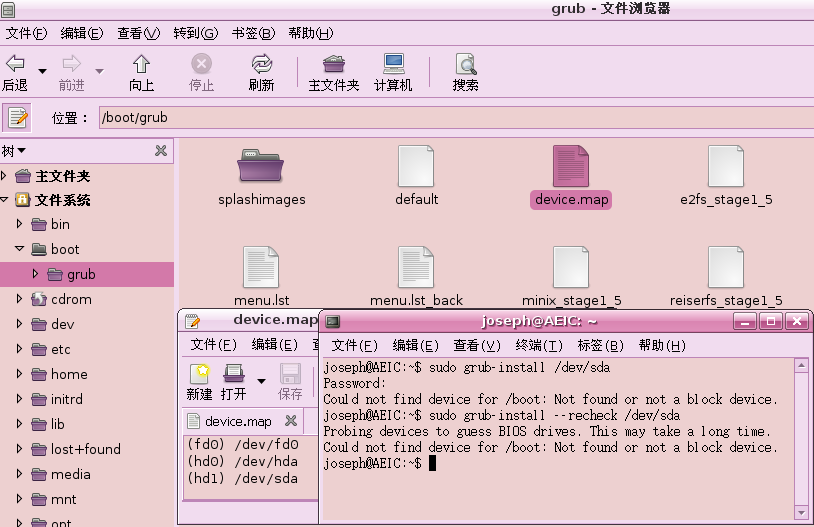Open the file browser 查看(V) menu

point(139,33)
